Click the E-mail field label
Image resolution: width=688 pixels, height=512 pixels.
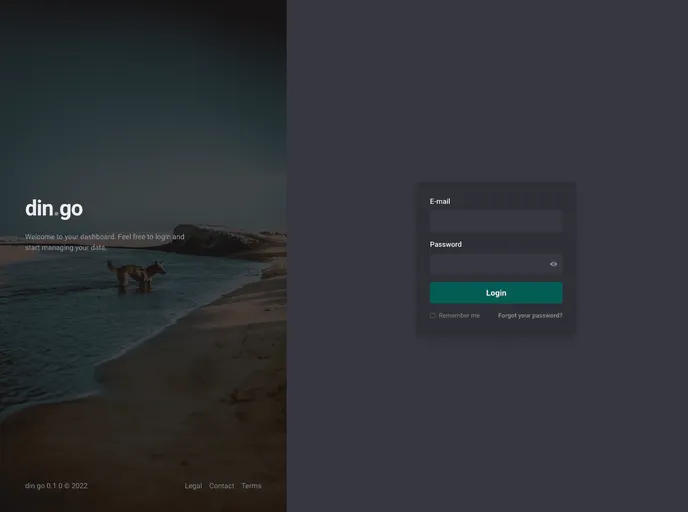click(440, 201)
